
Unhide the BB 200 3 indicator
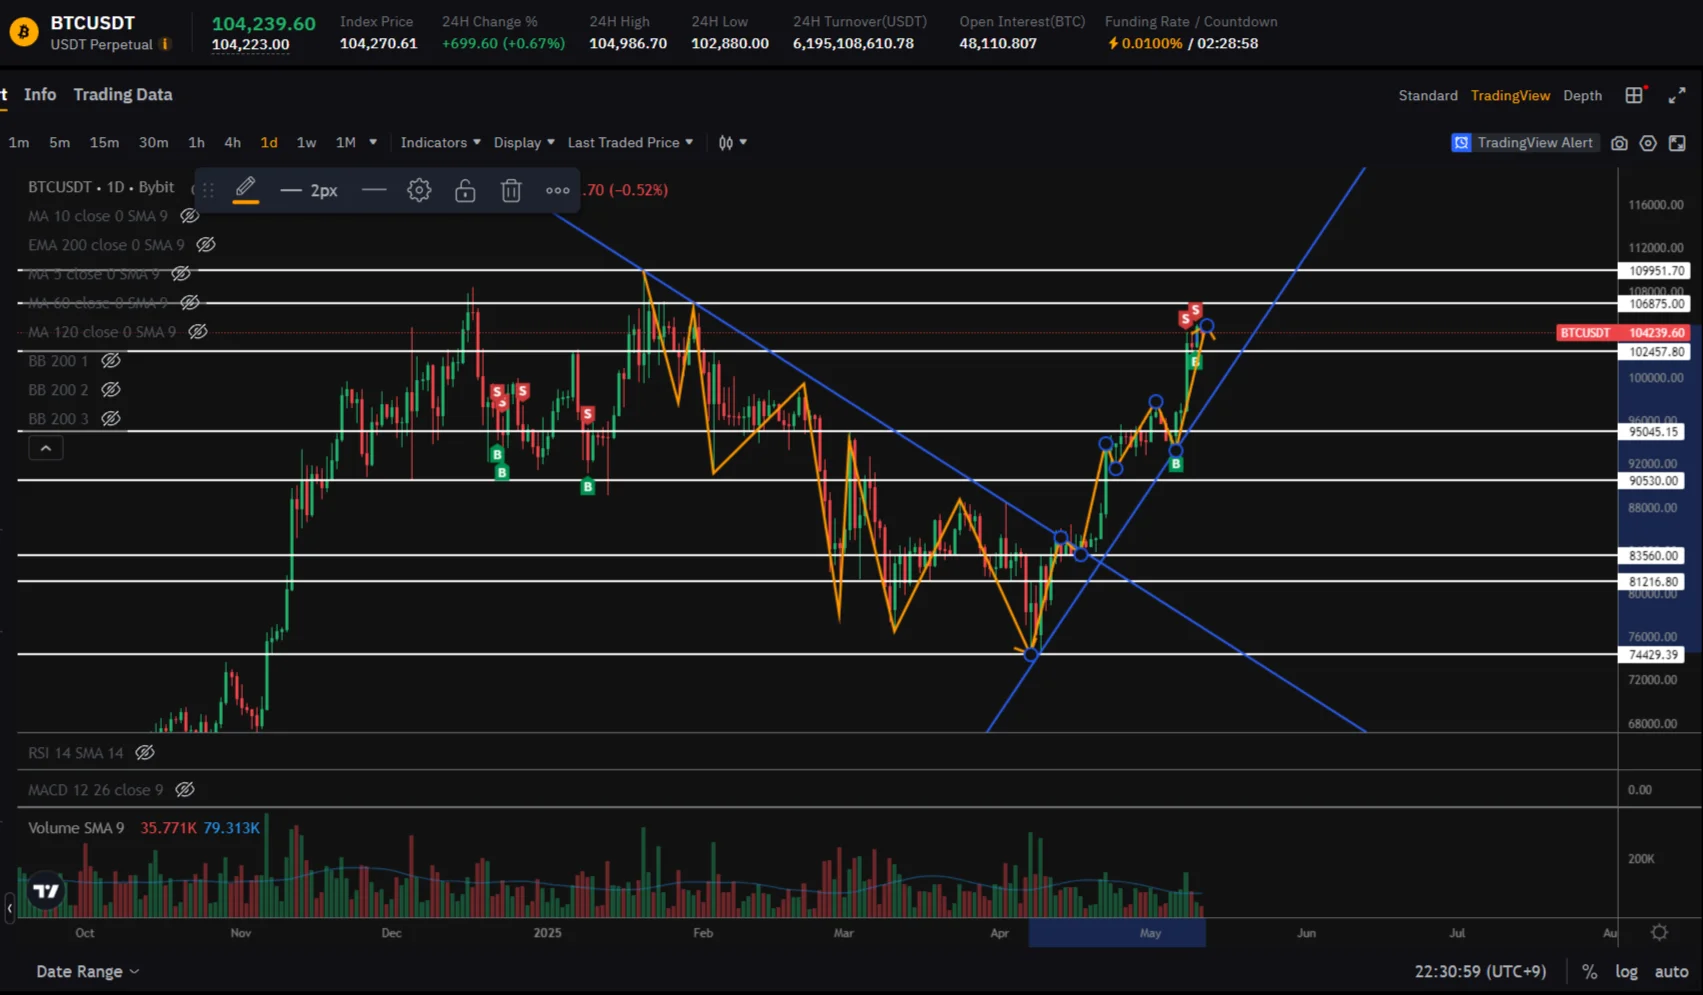pos(111,419)
